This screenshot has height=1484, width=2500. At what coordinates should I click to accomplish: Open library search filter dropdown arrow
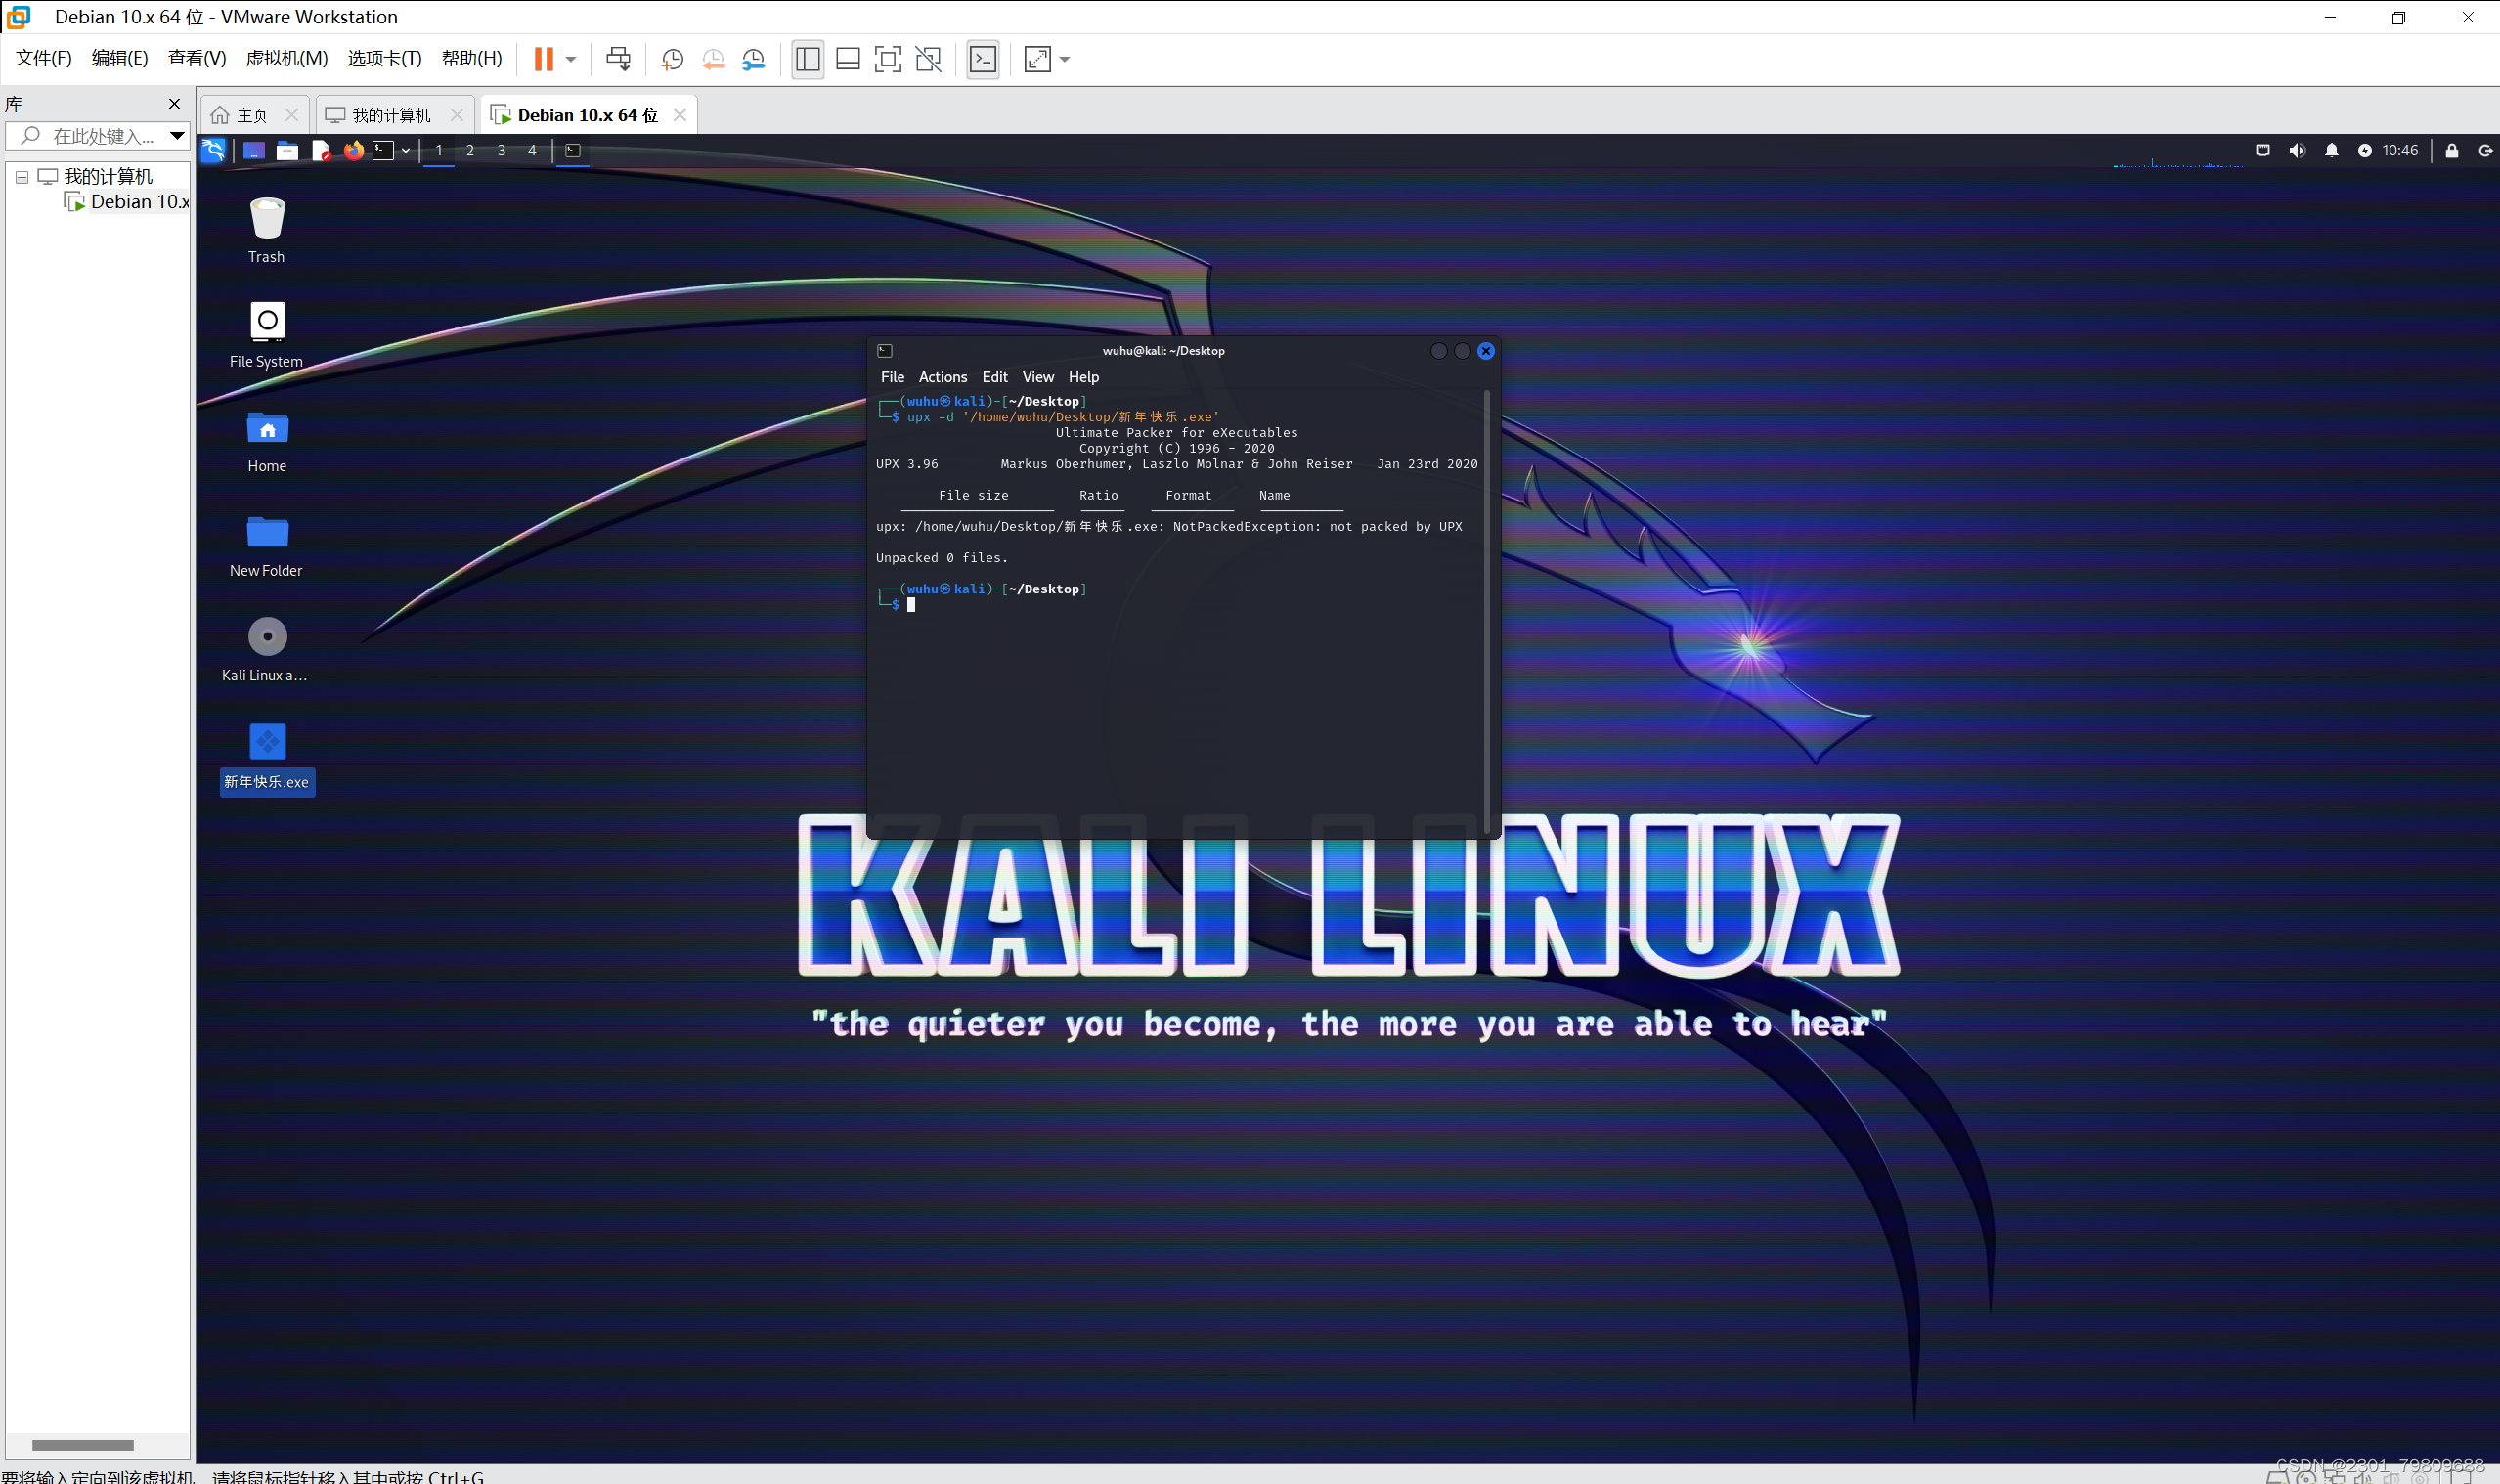pos(177,135)
